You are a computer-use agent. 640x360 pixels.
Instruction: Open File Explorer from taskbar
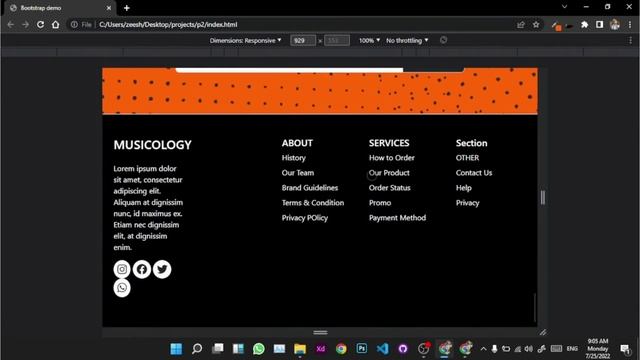(x=300, y=349)
